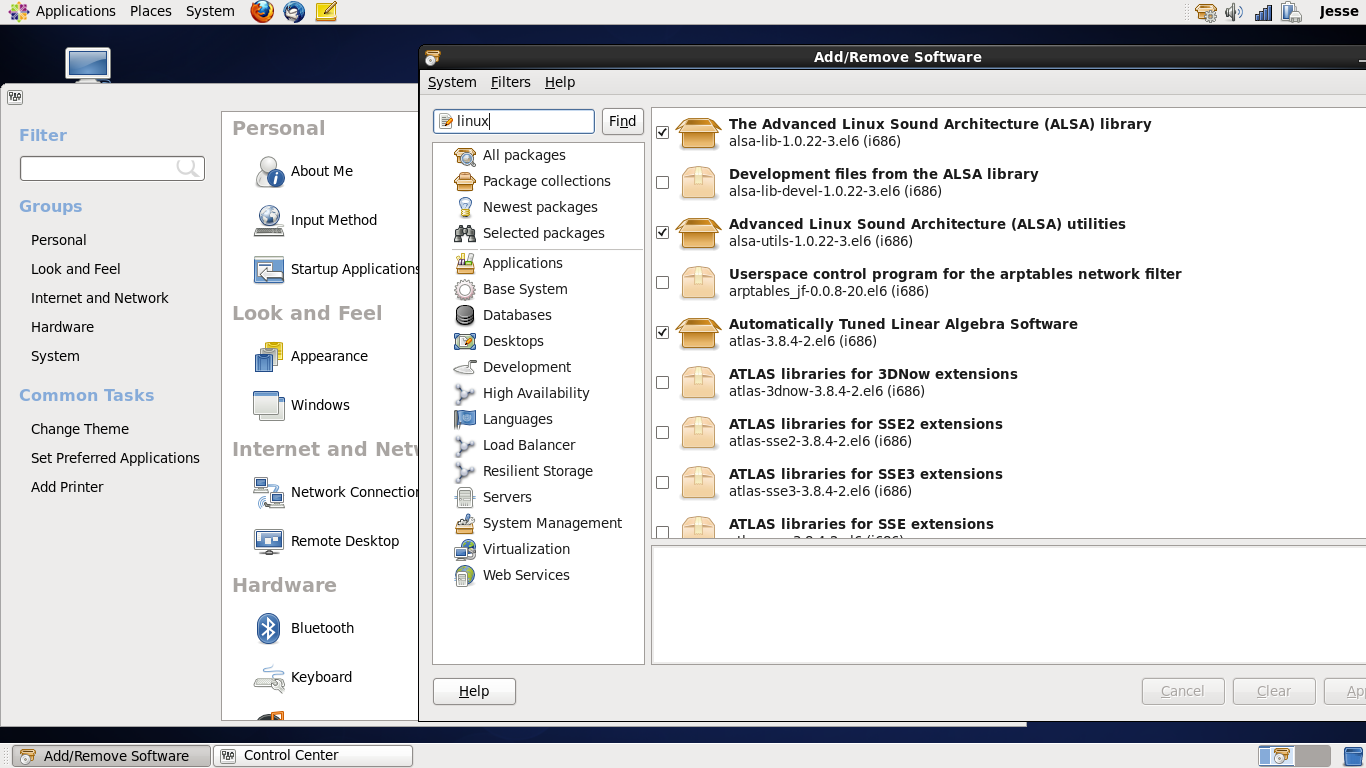Click the volume speaker icon in system tray

1234,12
